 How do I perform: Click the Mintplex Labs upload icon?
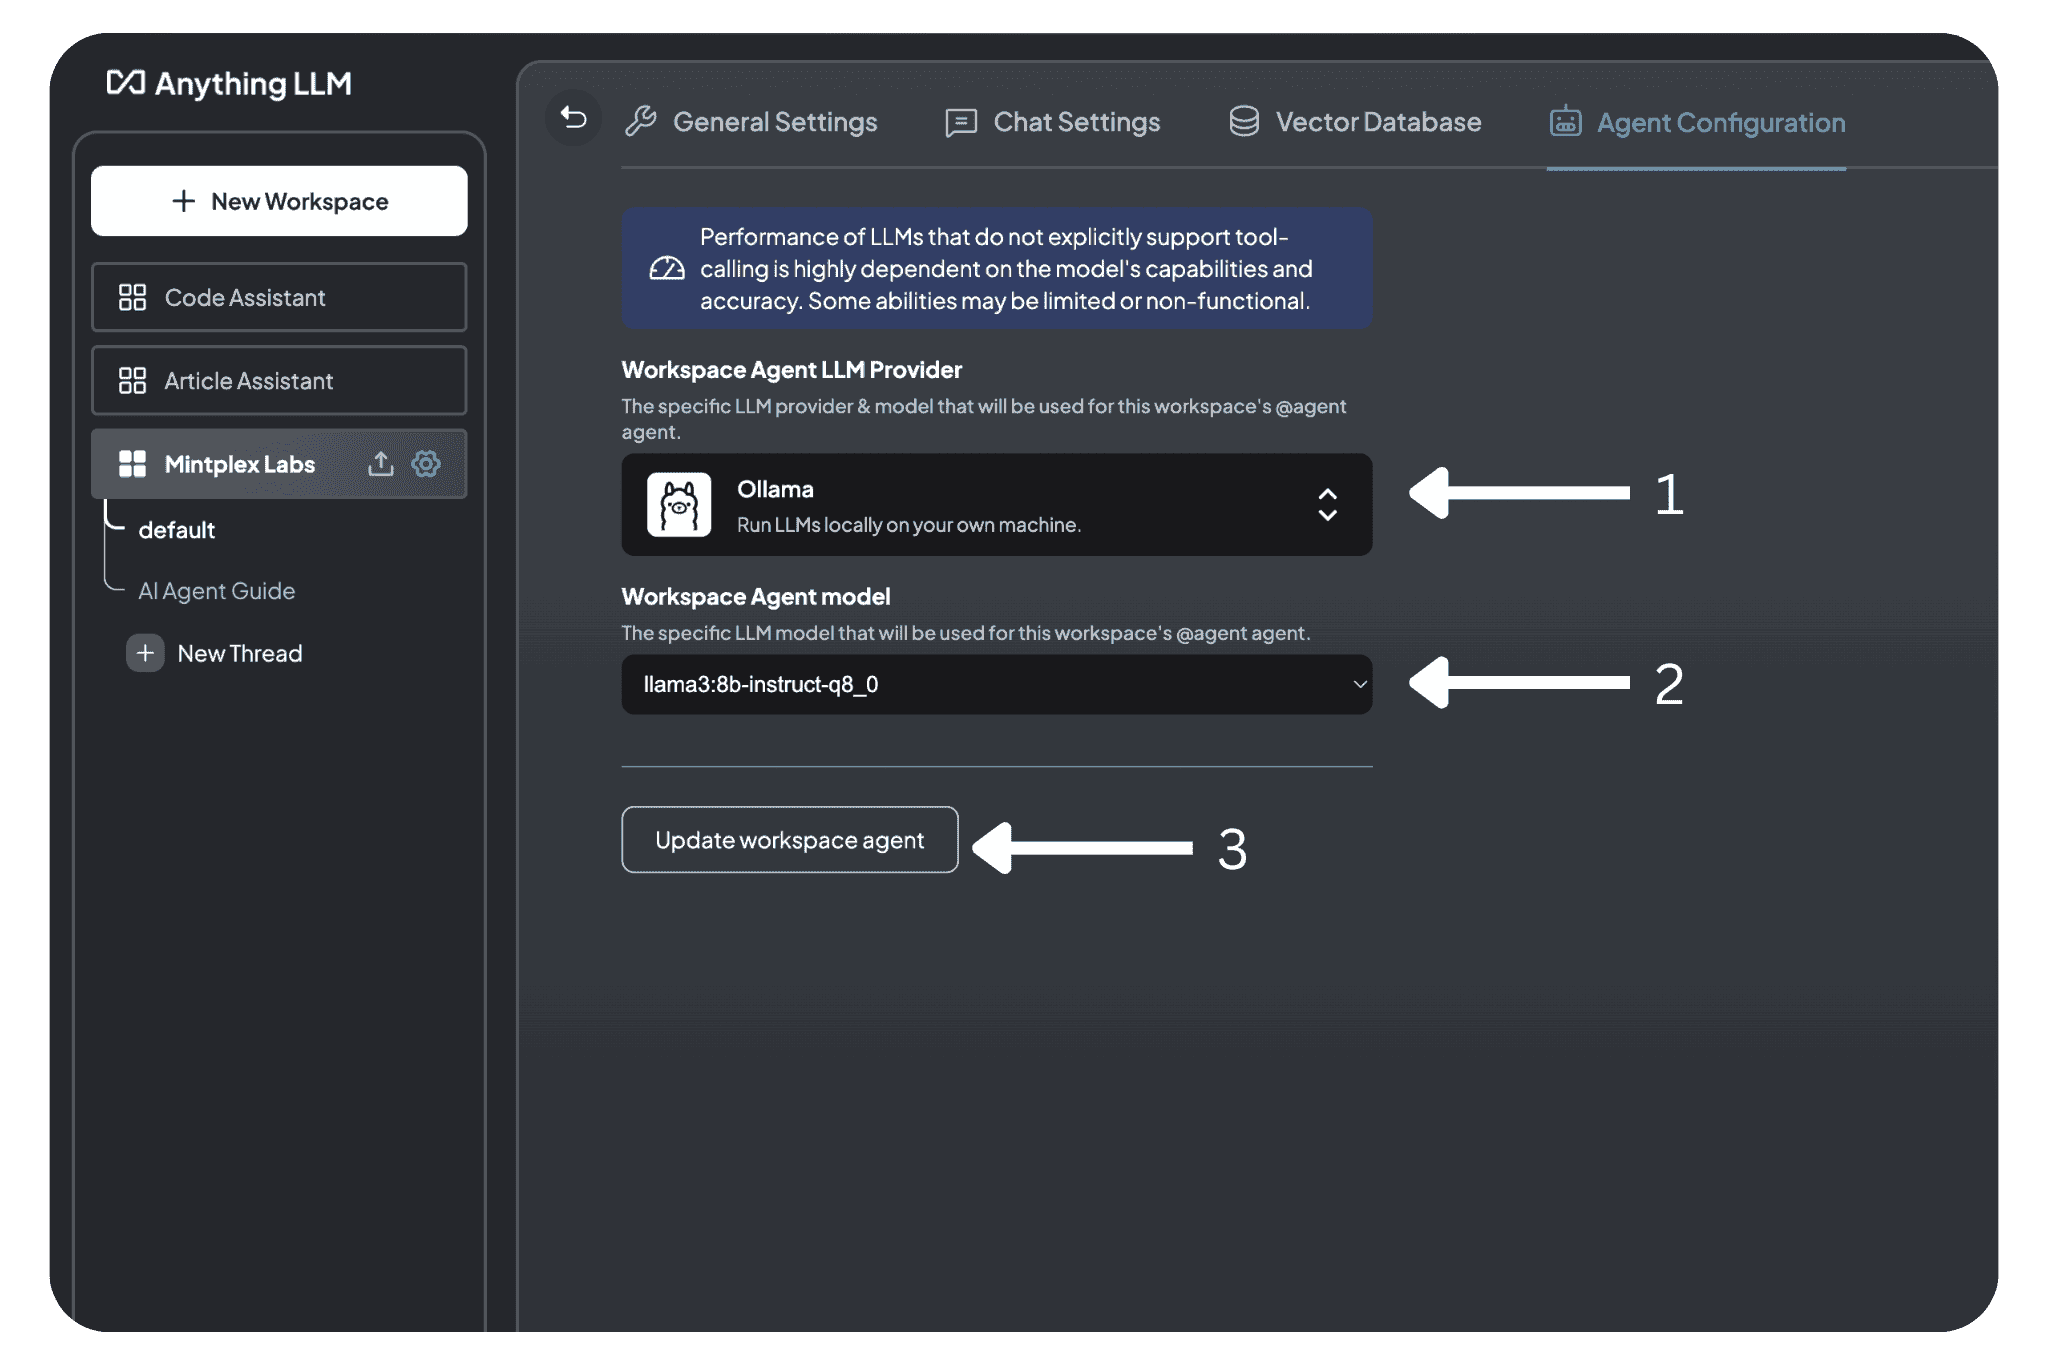(380, 464)
